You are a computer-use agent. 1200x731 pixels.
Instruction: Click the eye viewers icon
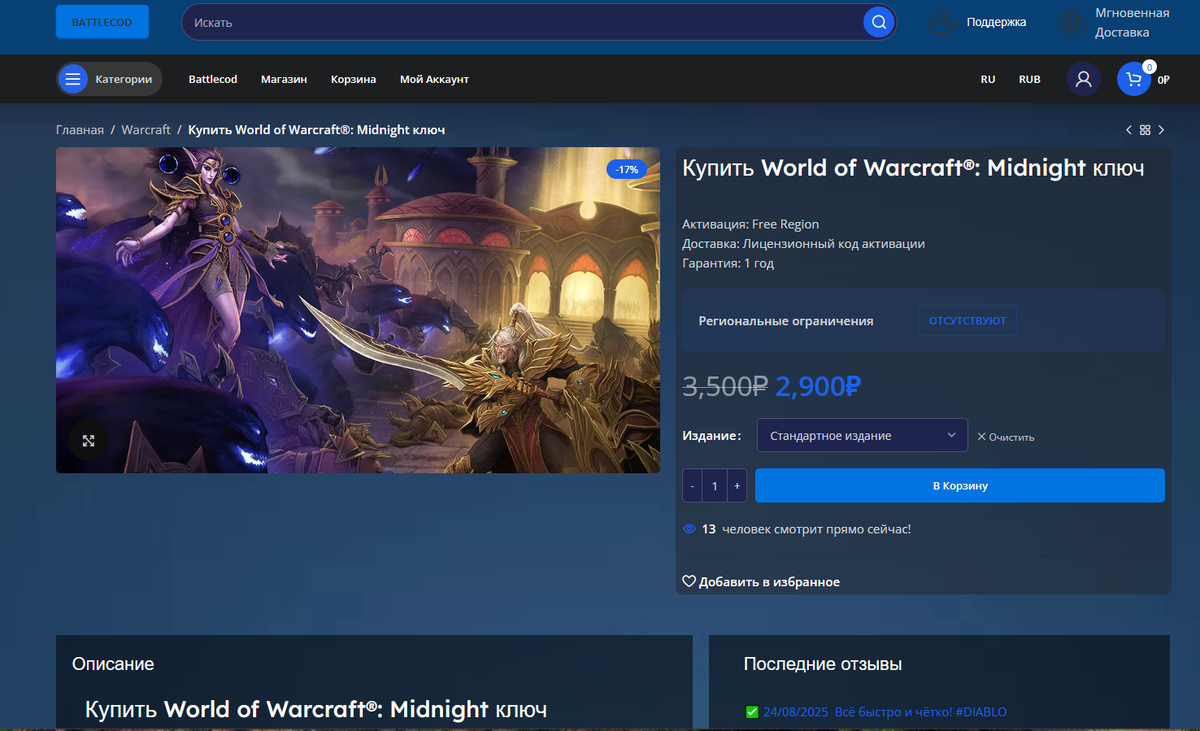coord(689,529)
